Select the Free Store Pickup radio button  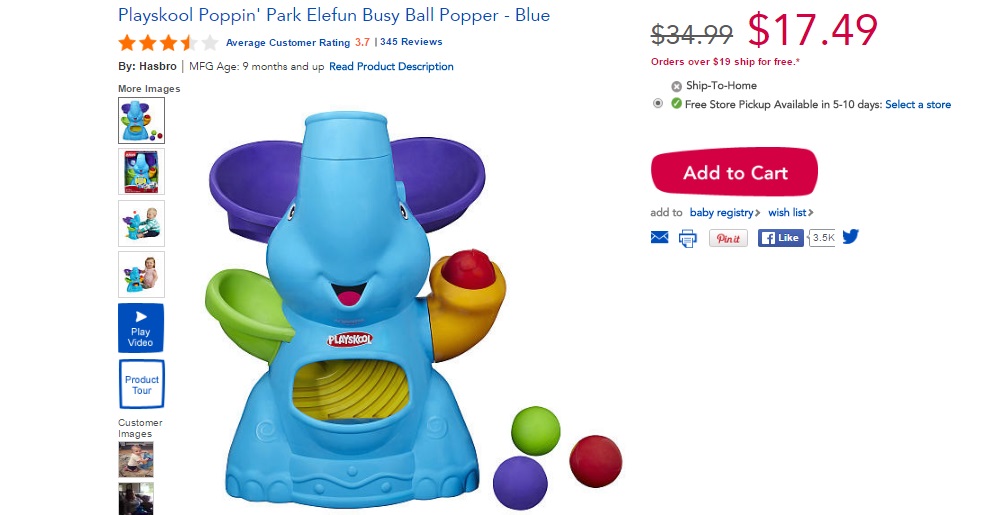[658, 103]
